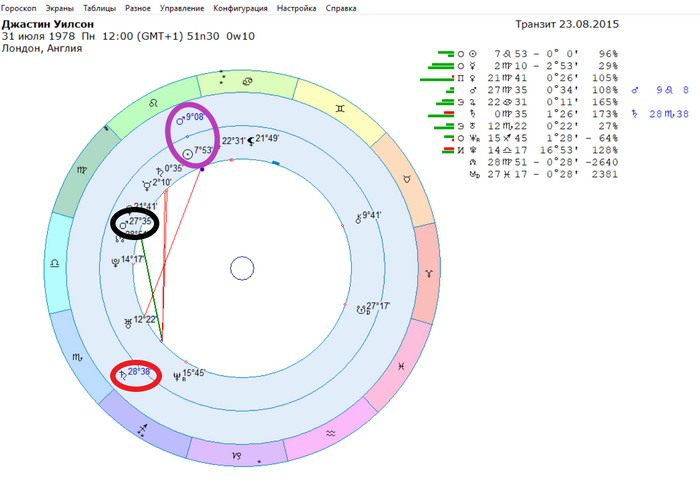Image resolution: width=700 pixels, height=486 pixels.
Task: Click the green aspect line in the chart
Action: pyautogui.click(x=152, y=290)
